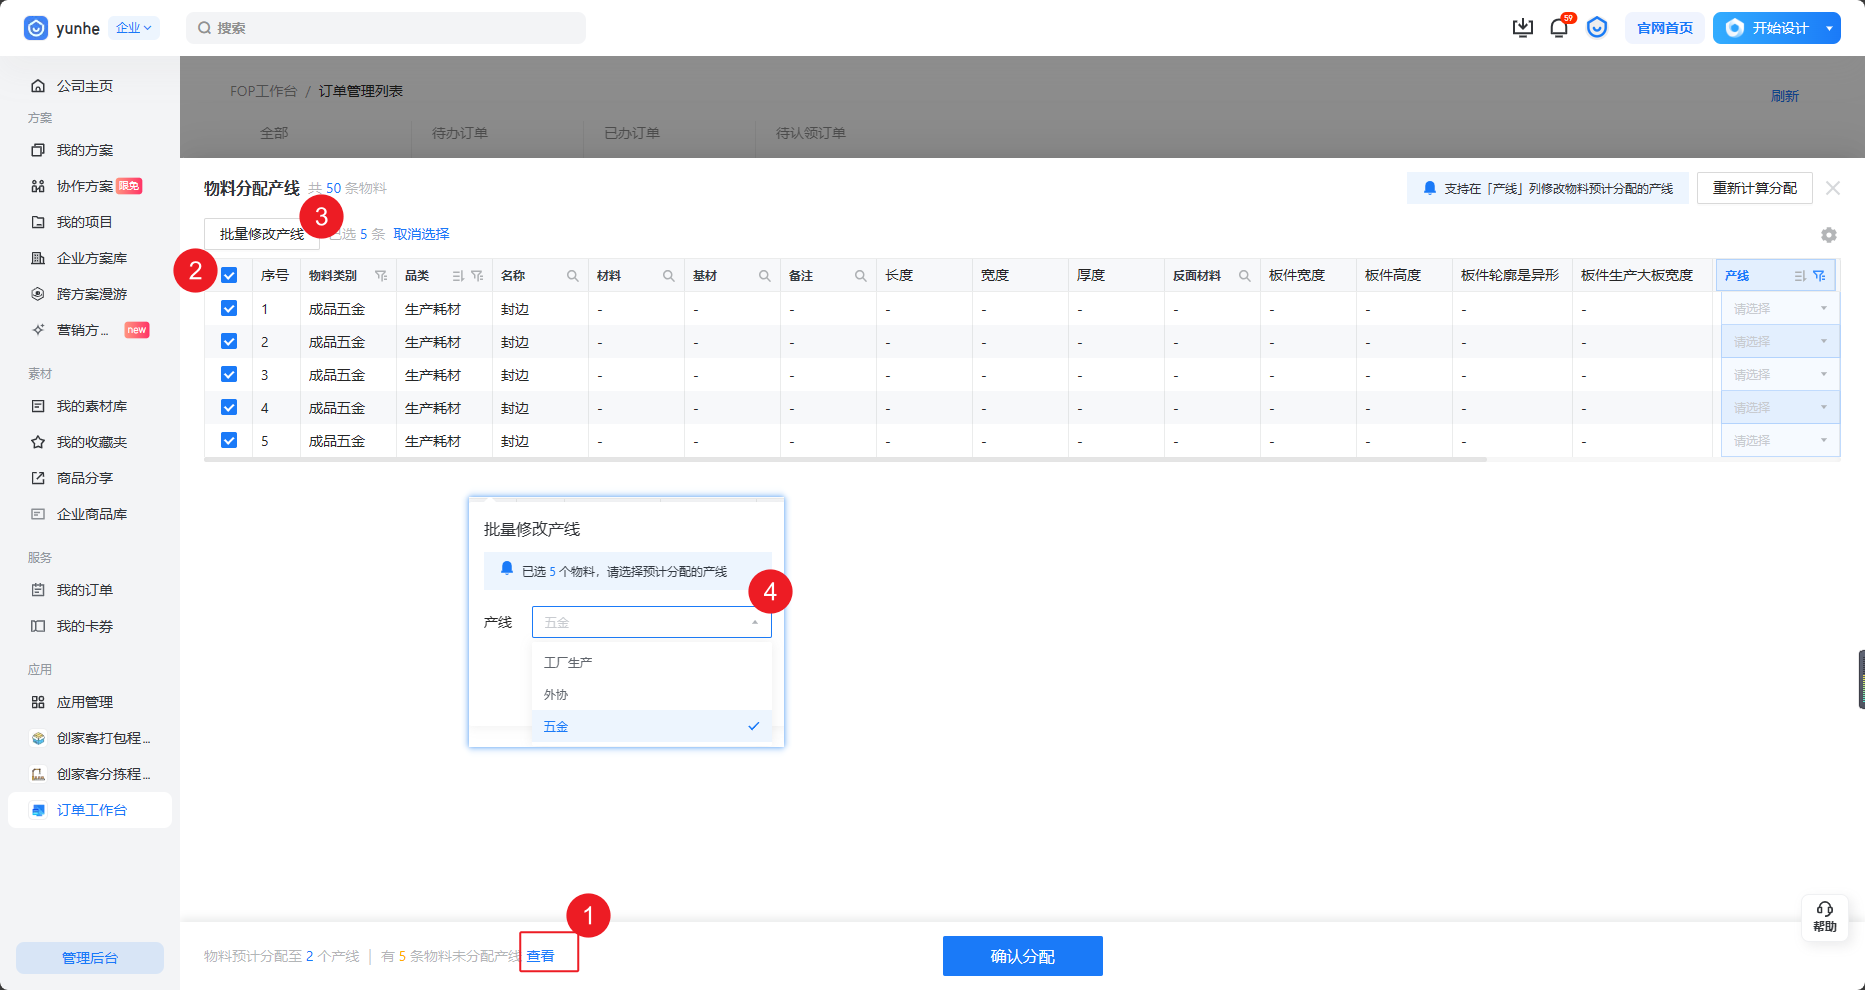1865x990 pixels.
Task: Open 产线 dropdown for row 1
Action: 1779,309
